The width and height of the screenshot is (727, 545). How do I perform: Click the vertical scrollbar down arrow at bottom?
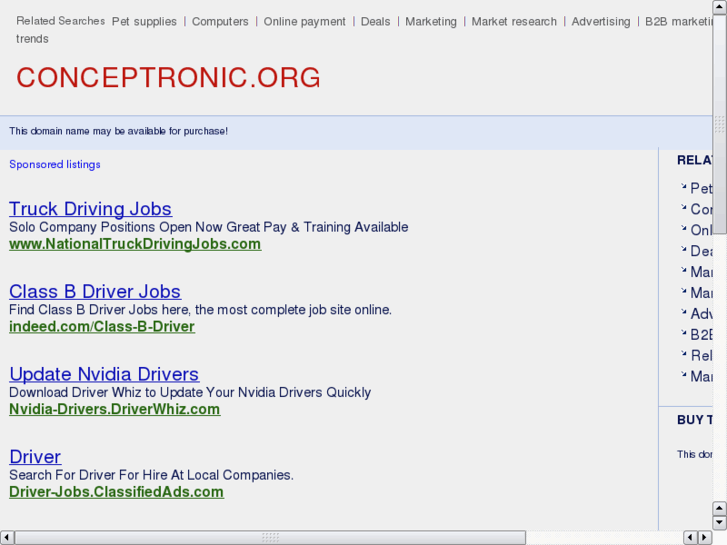(720, 523)
